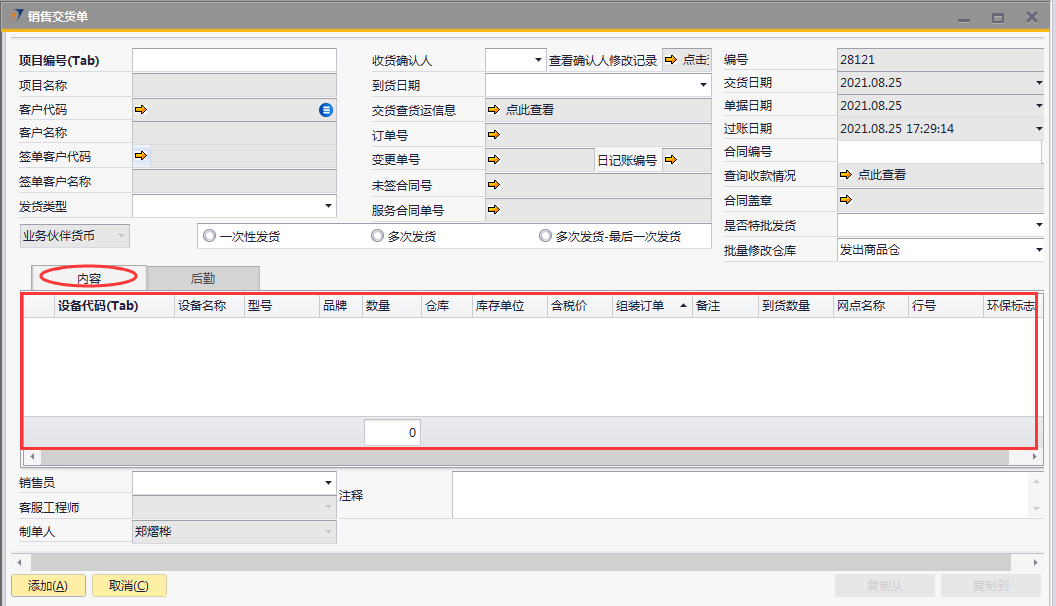1056x606 pixels.
Task: Switch to the 内容 tab
Action: coord(89,279)
